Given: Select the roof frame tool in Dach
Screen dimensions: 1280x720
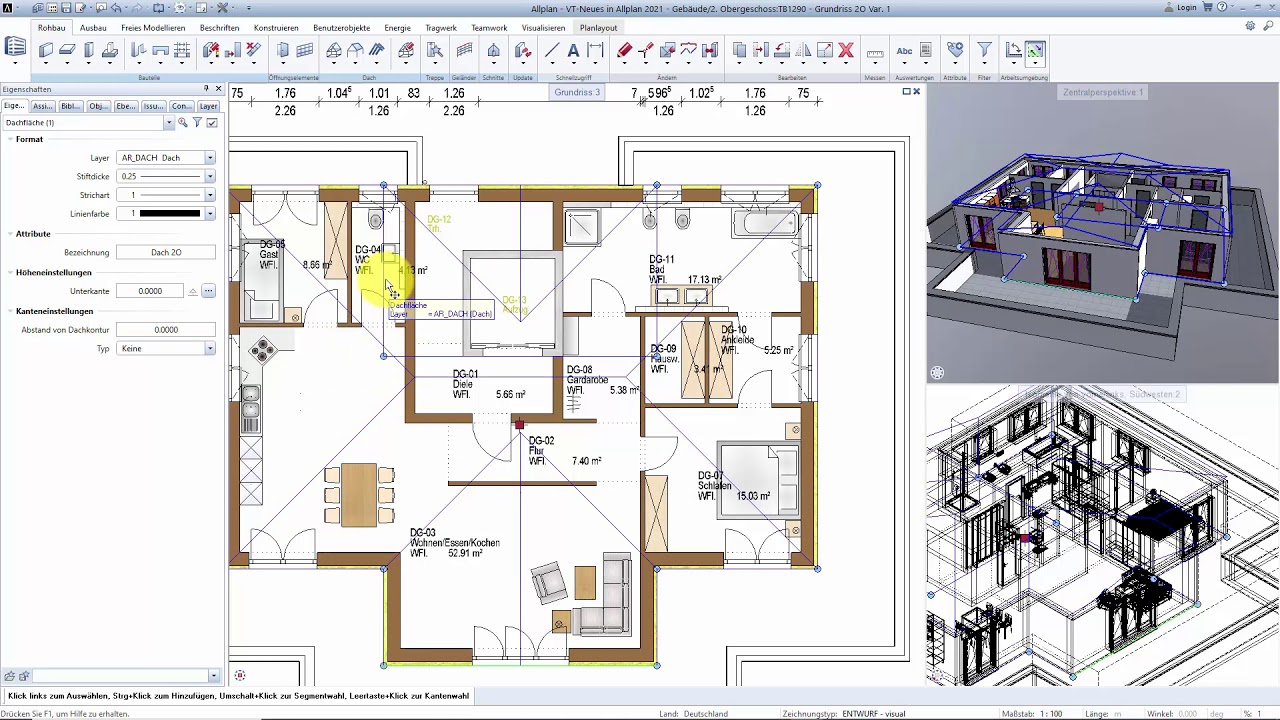Looking at the screenshot, I should 333,50.
